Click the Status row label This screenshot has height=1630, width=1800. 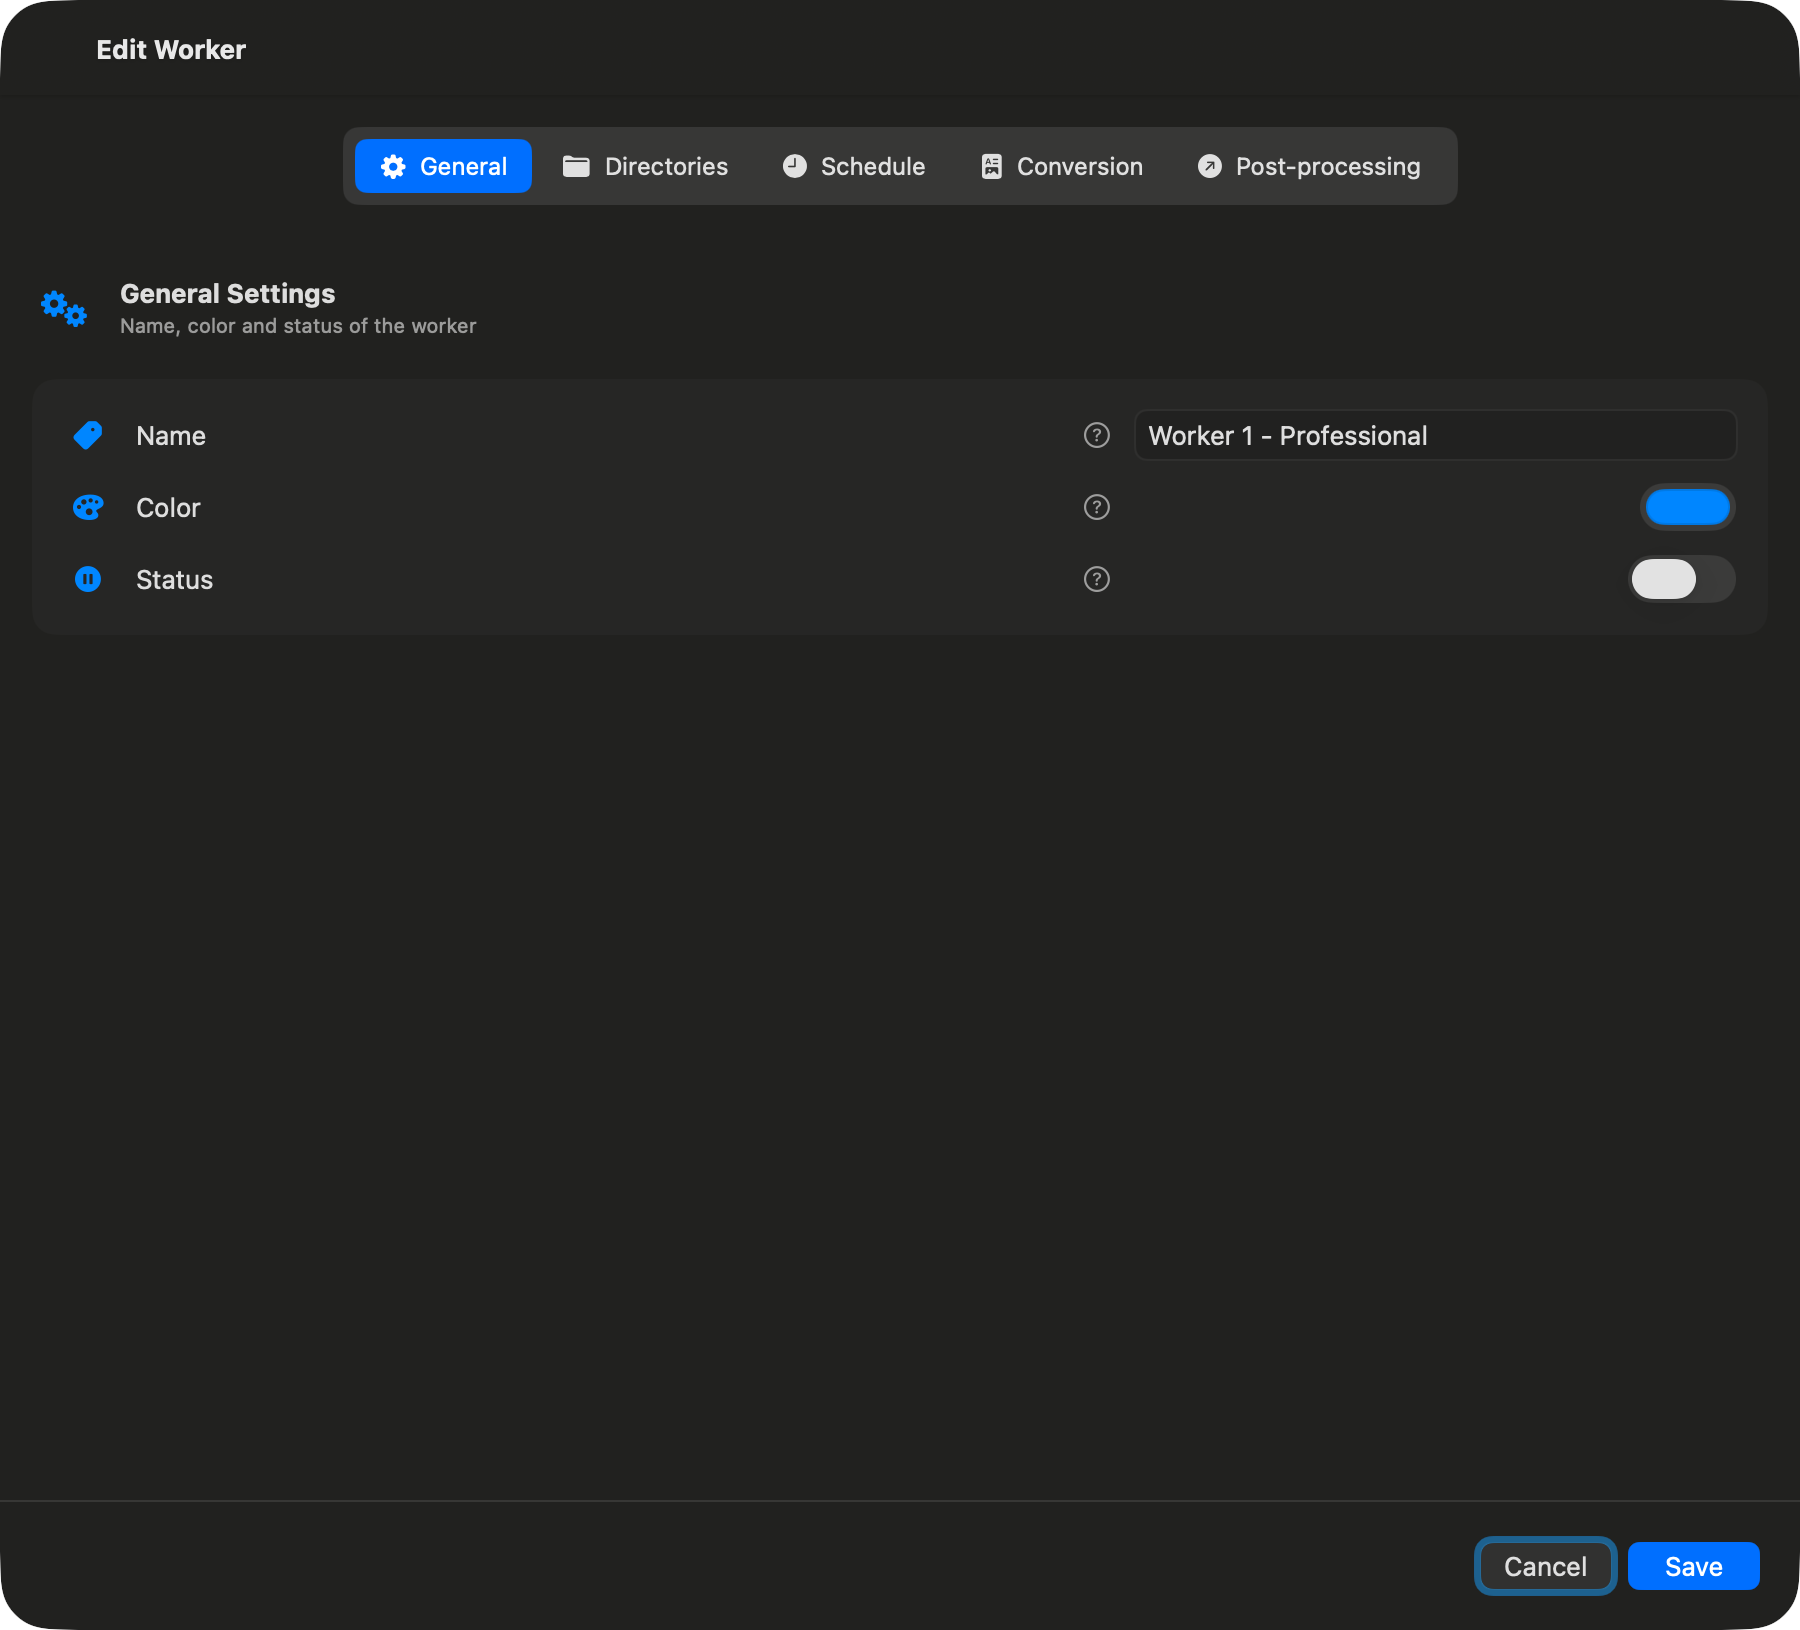click(174, 580)
